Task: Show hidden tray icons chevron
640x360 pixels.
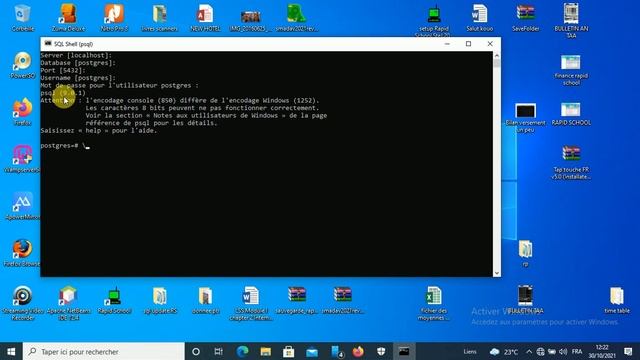Action: click(529, 351)
